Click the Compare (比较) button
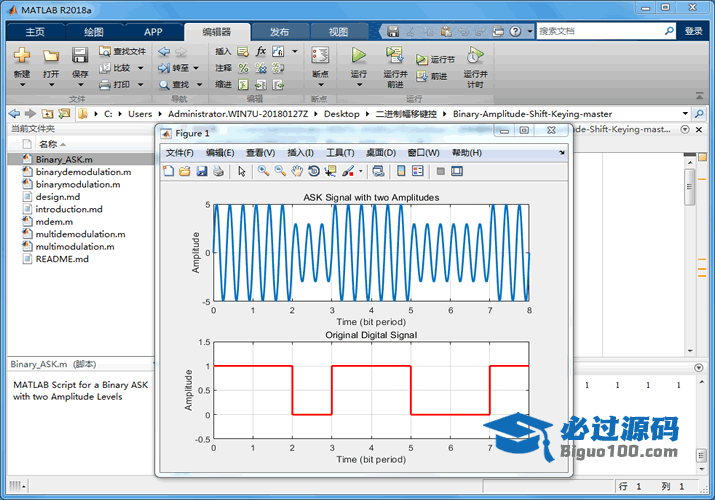The height and width of the screenshot is (500, 715). 116,68
